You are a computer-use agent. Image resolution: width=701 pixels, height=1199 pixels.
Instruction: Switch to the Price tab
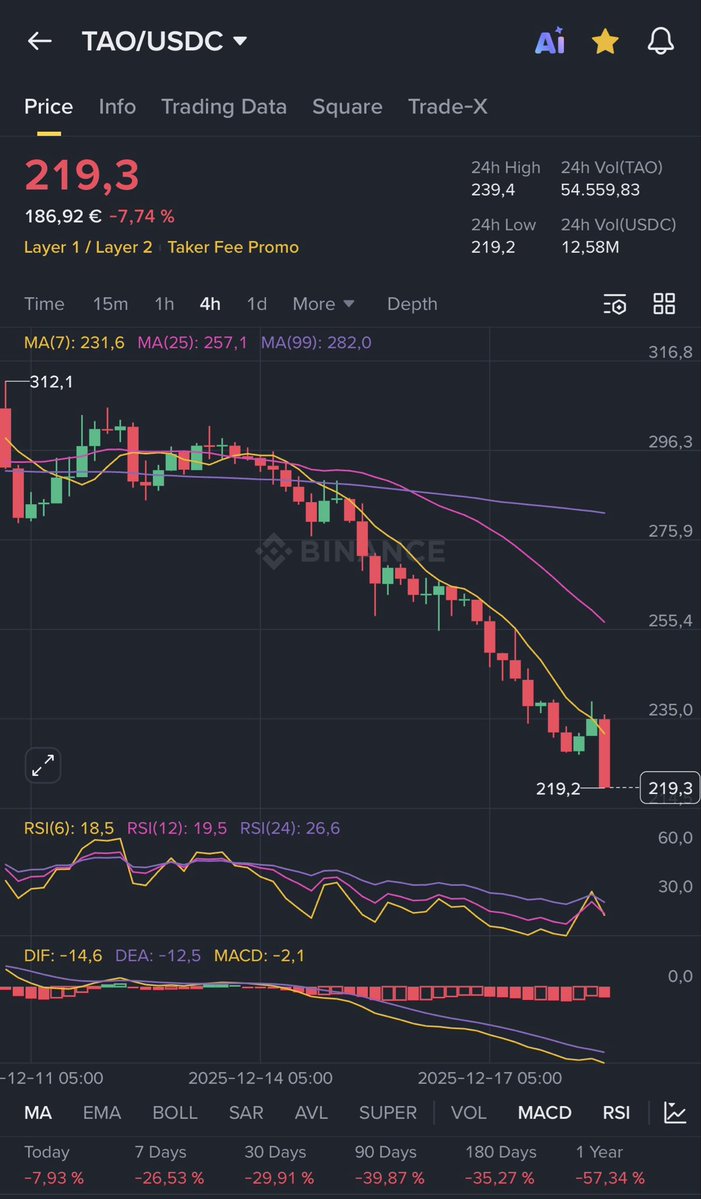(x=48, y=107)
